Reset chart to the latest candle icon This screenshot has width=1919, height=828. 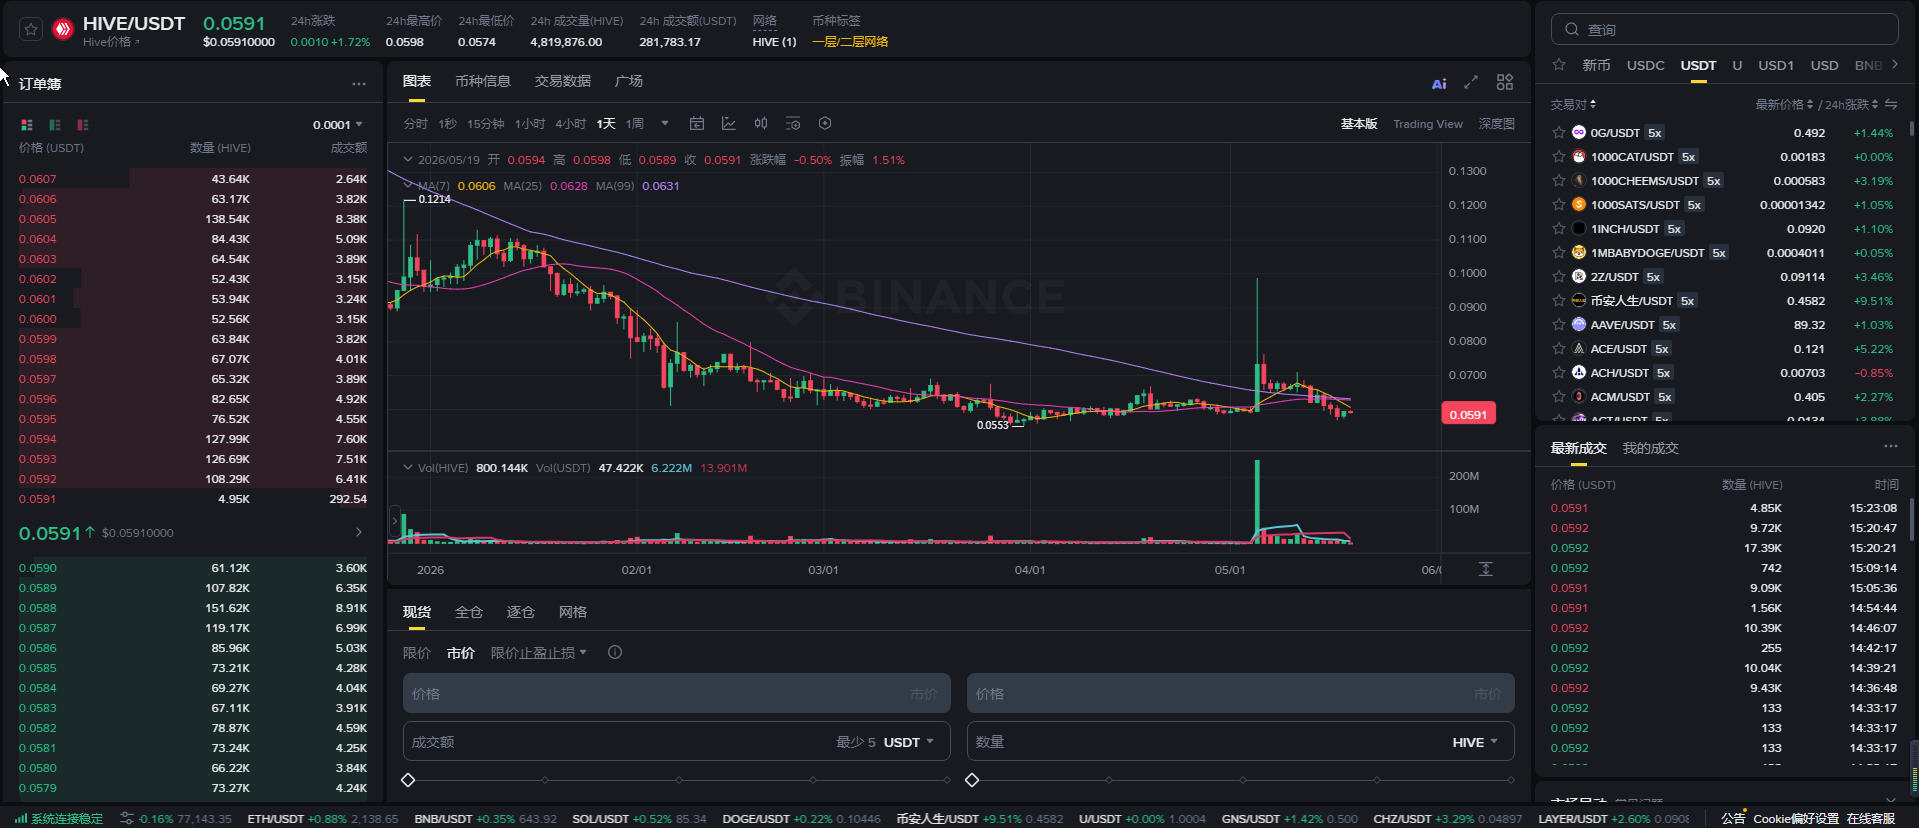pyautogui.click(x=1486, y=569)
